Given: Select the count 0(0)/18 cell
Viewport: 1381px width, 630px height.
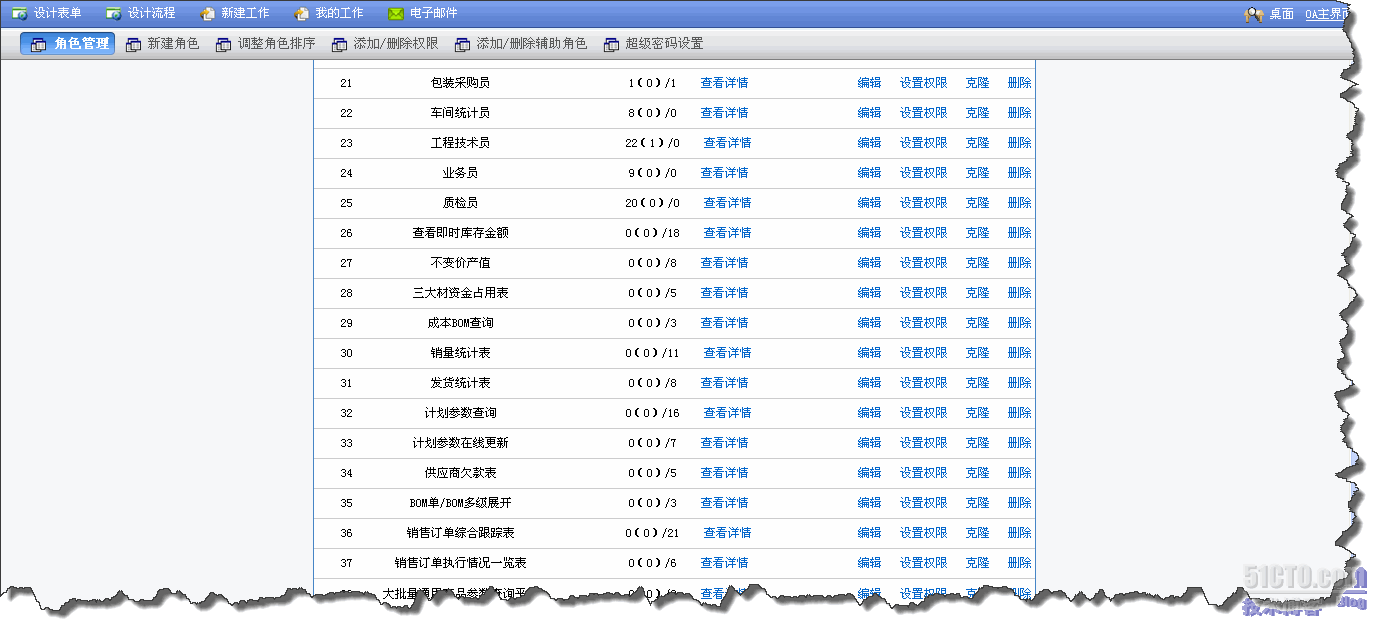Looking at the screenshot, I should [x=654, y=233].
